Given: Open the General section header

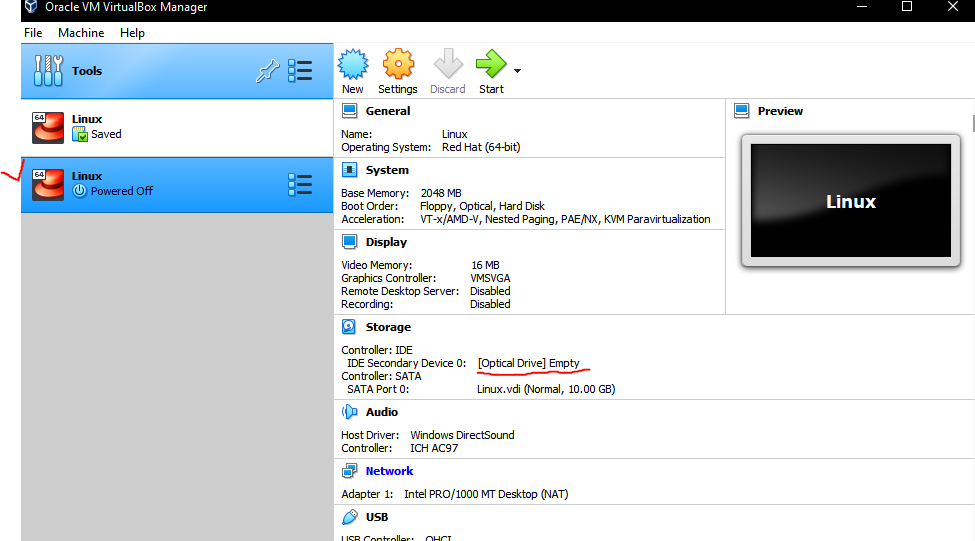Looking at the screenshot, I should pos(388,111).
